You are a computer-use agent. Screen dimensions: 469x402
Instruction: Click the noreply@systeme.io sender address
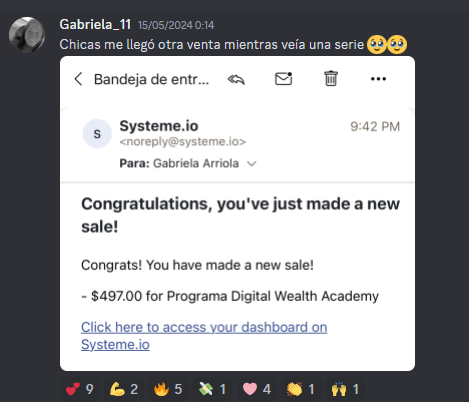pyautogui.click(x=183, y=142)
